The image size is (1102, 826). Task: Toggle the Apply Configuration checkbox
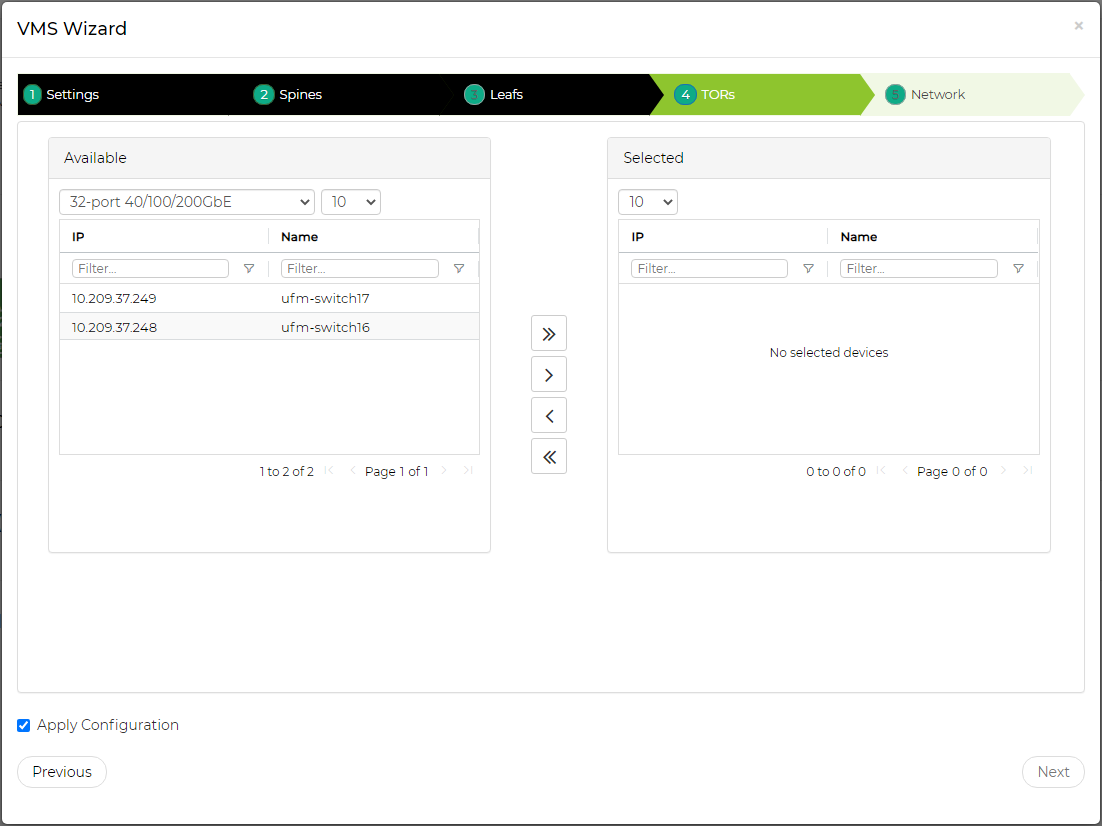click(x=24, y=725)
